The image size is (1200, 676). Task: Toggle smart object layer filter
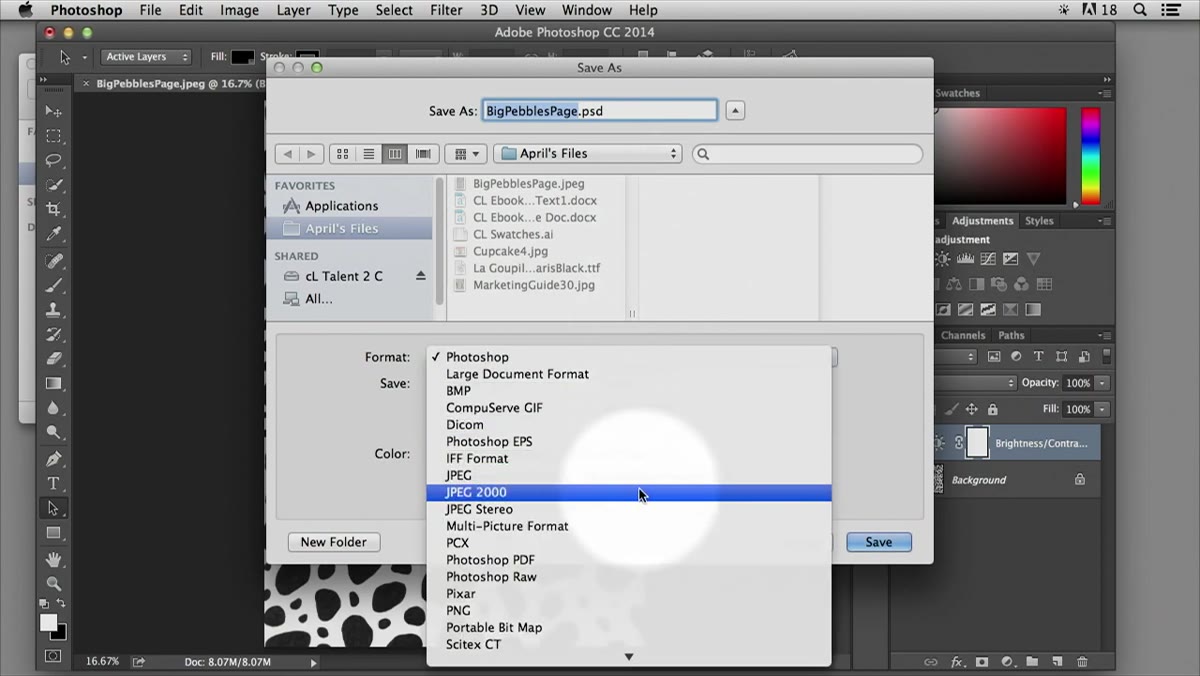(1084, 356)
